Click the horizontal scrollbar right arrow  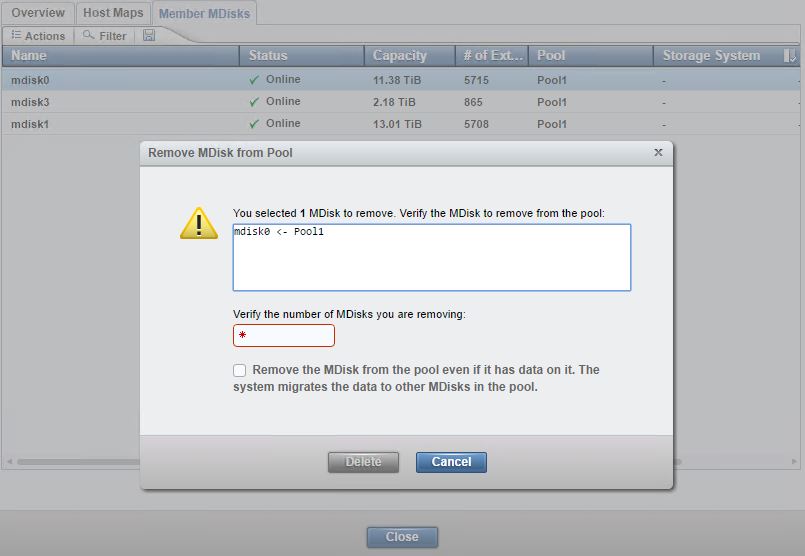pyautogui.click(x=795, y=462)
